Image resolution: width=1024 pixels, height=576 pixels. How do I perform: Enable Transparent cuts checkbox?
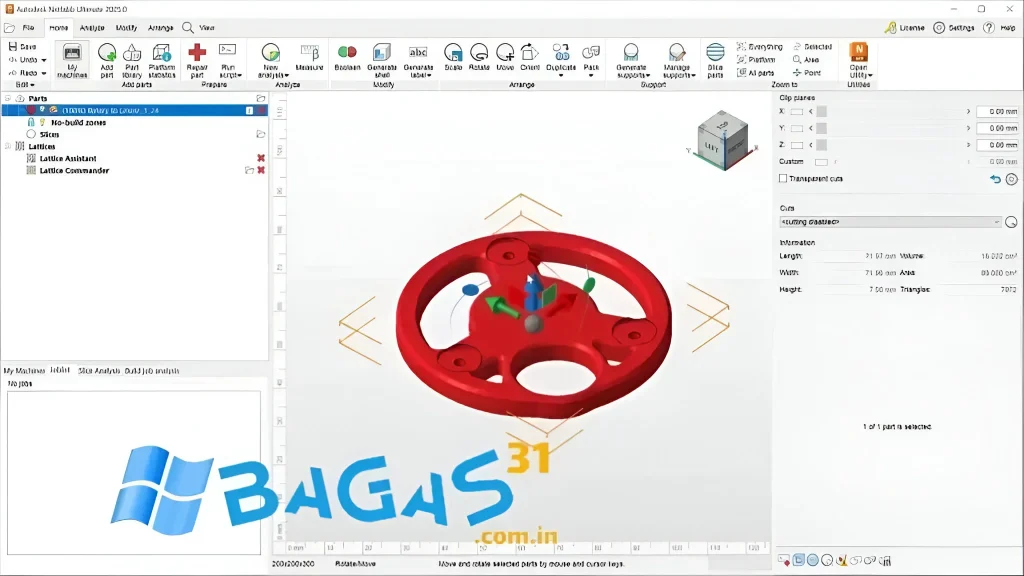click(x=783, y=178)
